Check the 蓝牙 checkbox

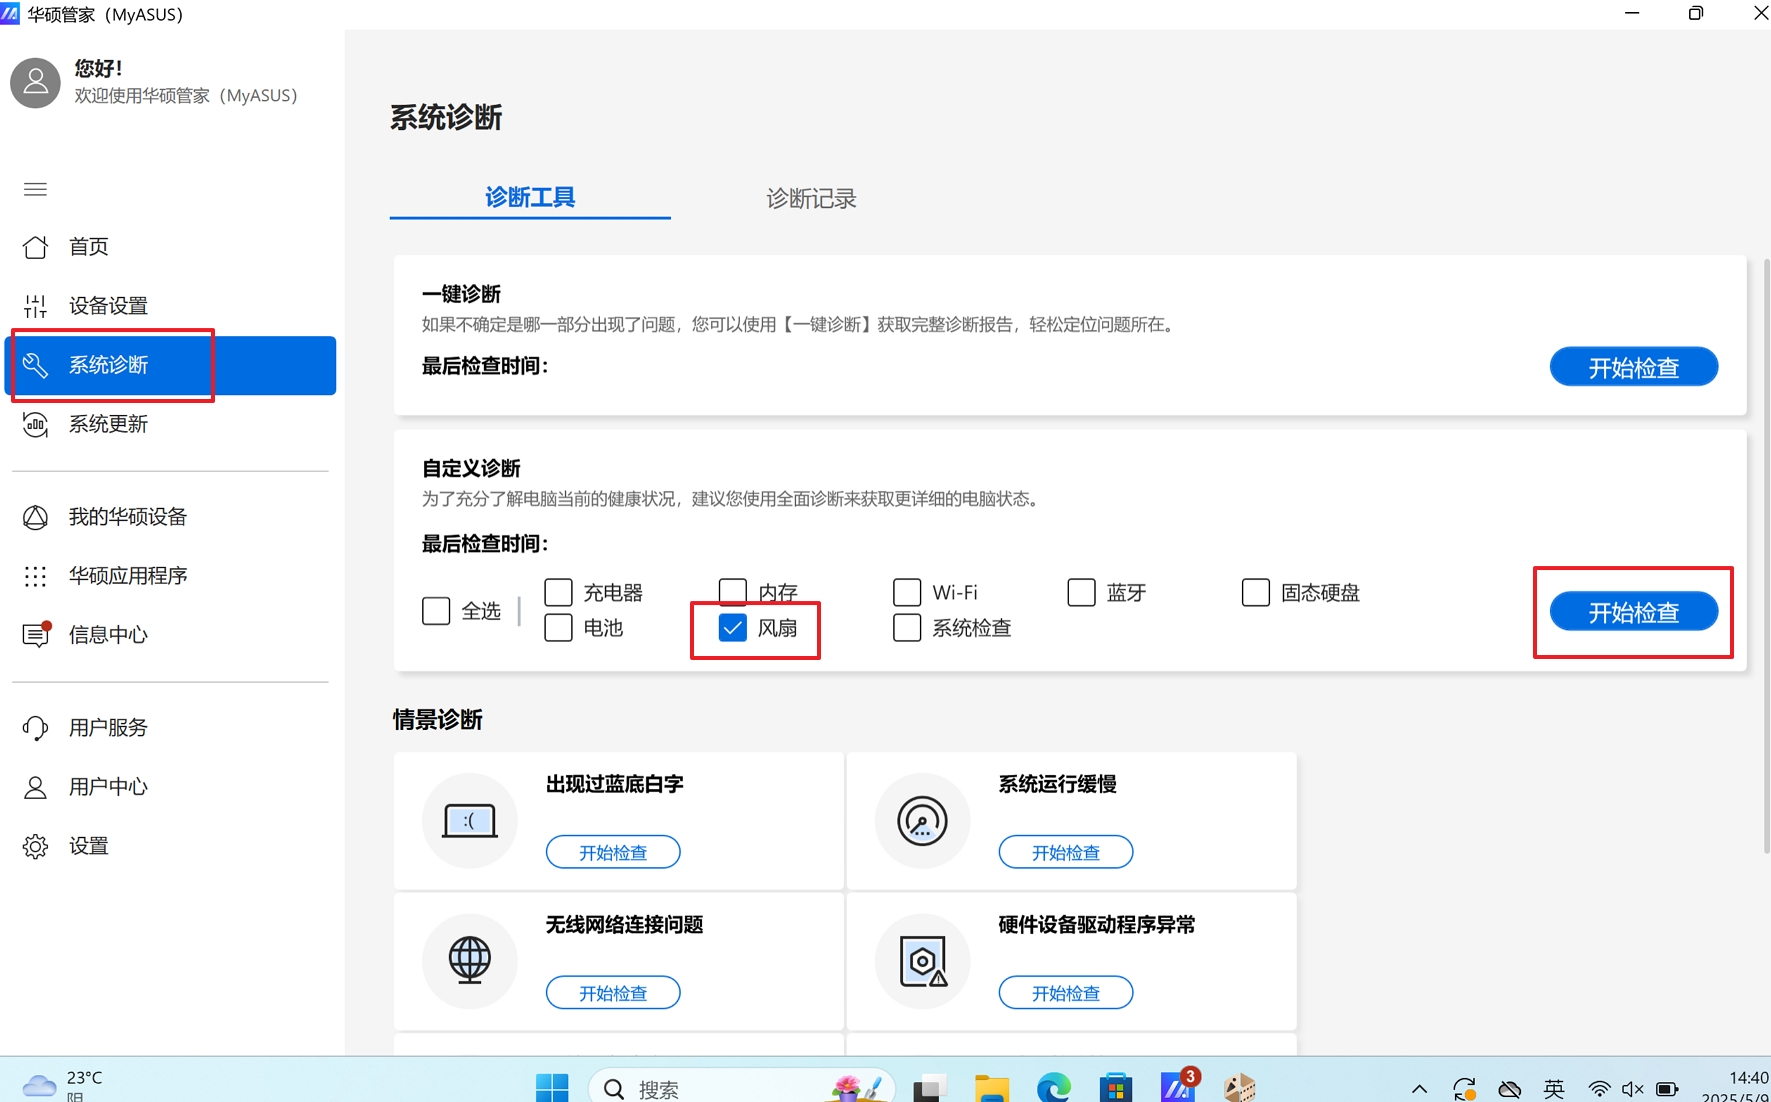[1081, 592]
